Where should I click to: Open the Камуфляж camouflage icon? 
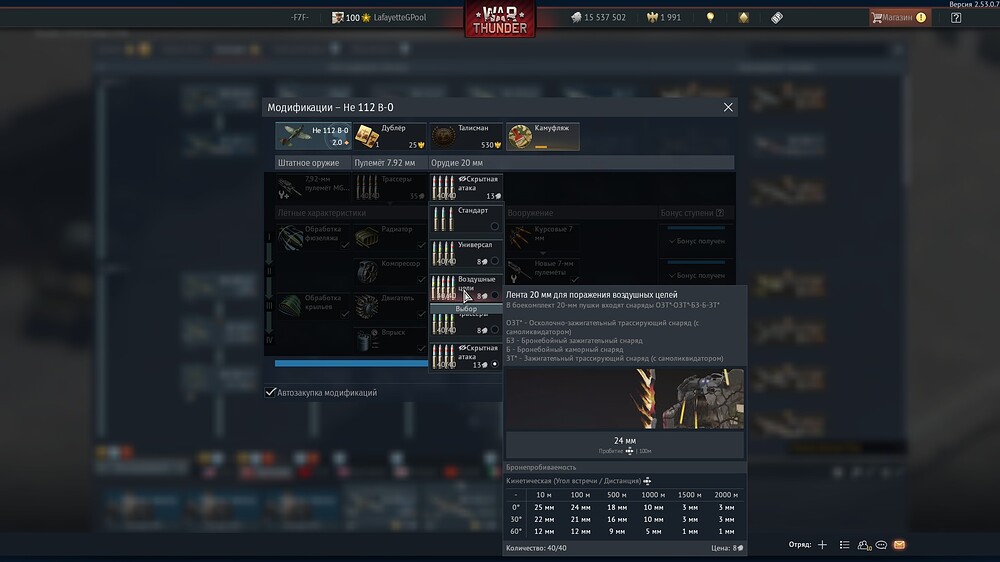[543, 136]
